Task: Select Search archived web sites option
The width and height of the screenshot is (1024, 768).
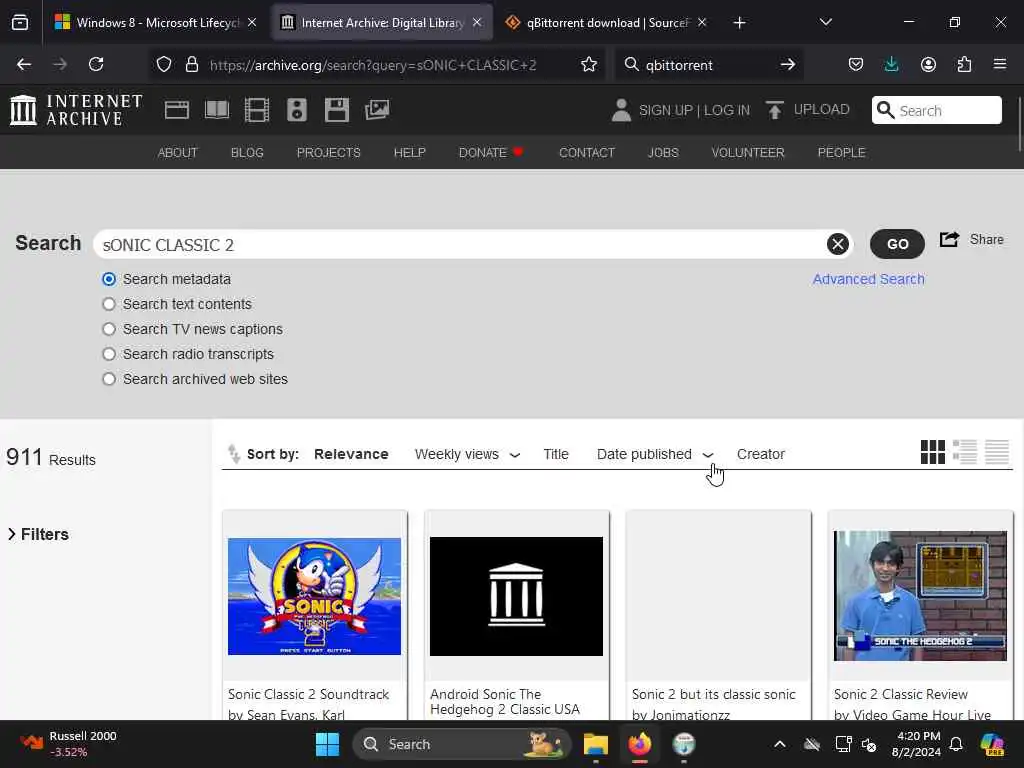Action: pyautogui.click(x=109, y=379)
